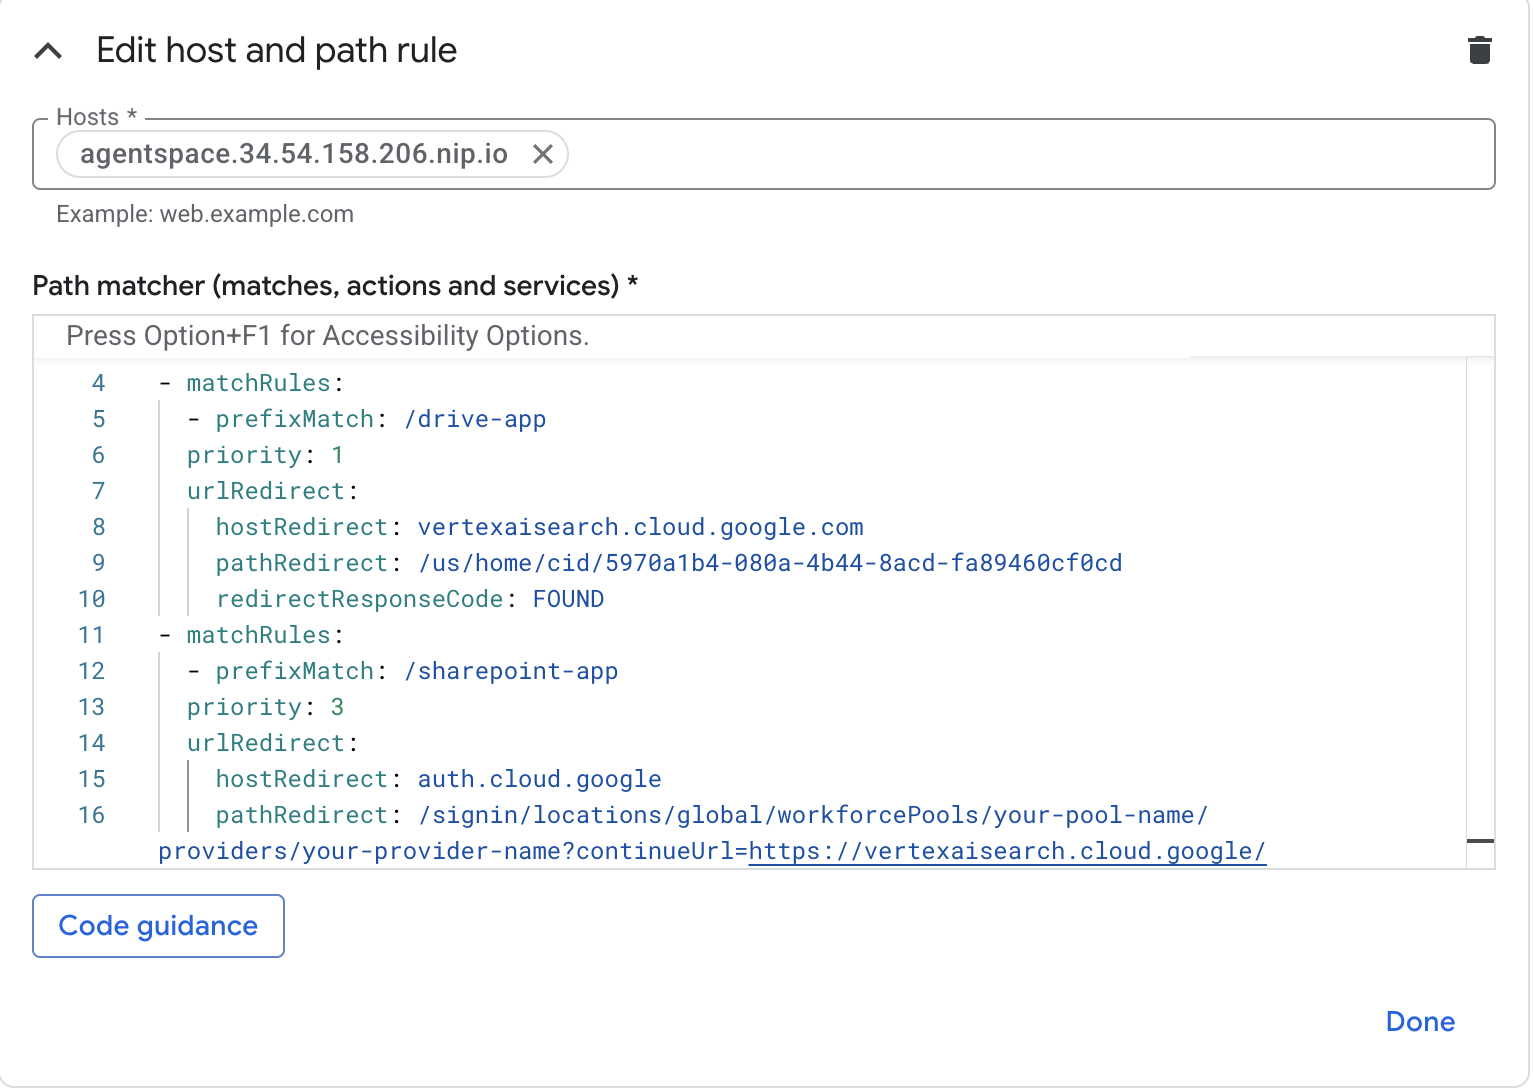Click the editor's vertical scrollbar track
Screen dimensions: 1534x1090
1480,600
